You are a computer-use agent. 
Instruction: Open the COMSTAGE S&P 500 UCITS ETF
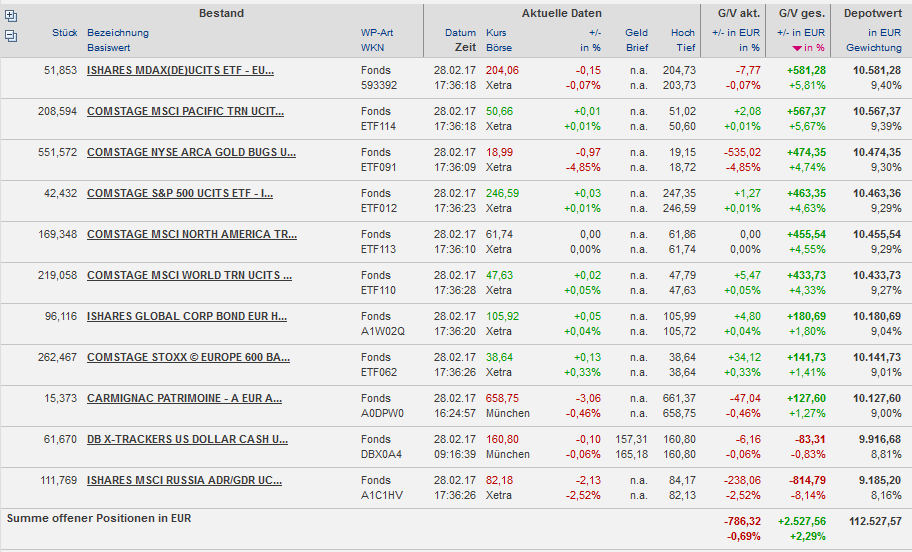click(x=180, y=193)
